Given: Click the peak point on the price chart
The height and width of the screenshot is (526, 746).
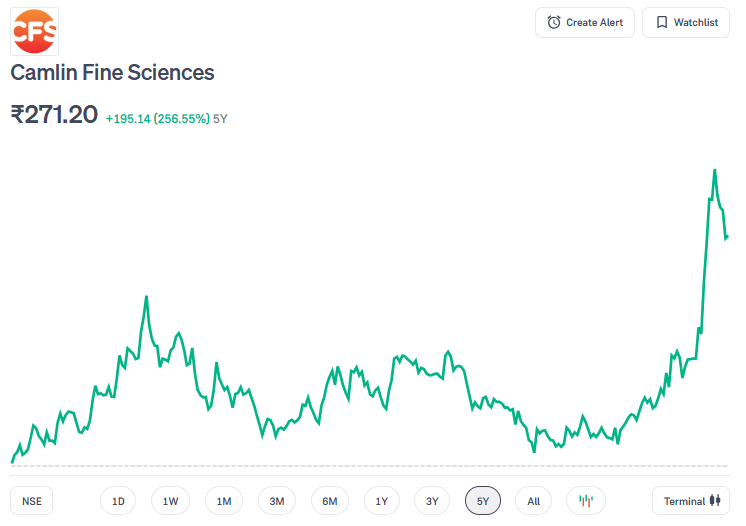Looking at the screenshot, I should (x=714, y=170).
